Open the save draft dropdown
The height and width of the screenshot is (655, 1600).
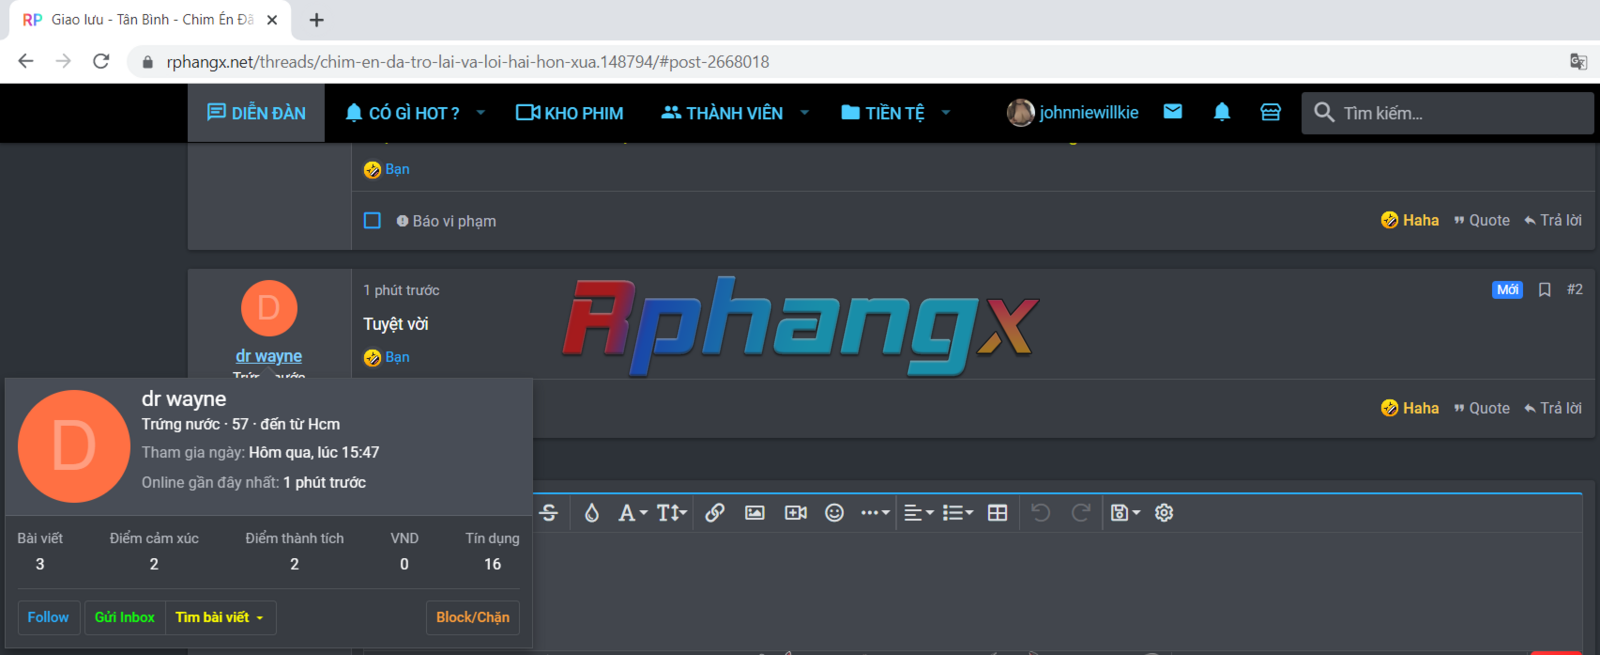pos(1125,513)
